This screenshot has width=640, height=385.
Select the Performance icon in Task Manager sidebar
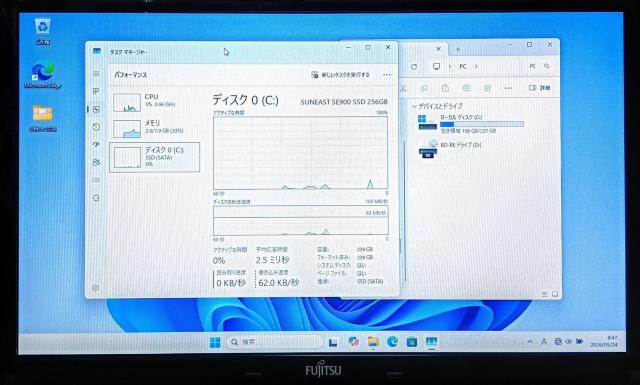point(96,109)
